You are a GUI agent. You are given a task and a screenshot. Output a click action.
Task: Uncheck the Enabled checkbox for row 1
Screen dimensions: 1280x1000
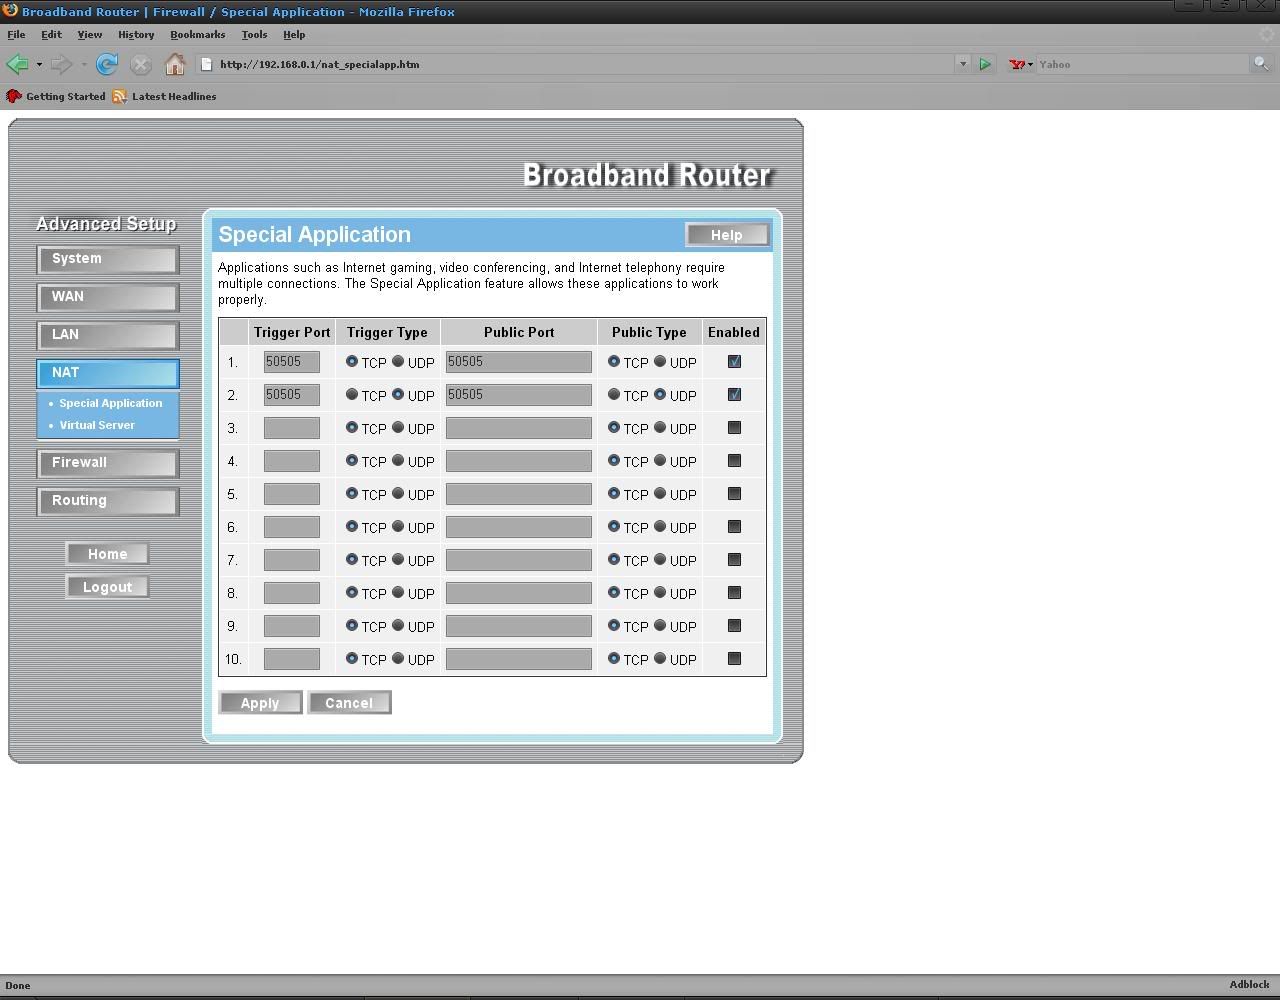[x=734, y=362]
